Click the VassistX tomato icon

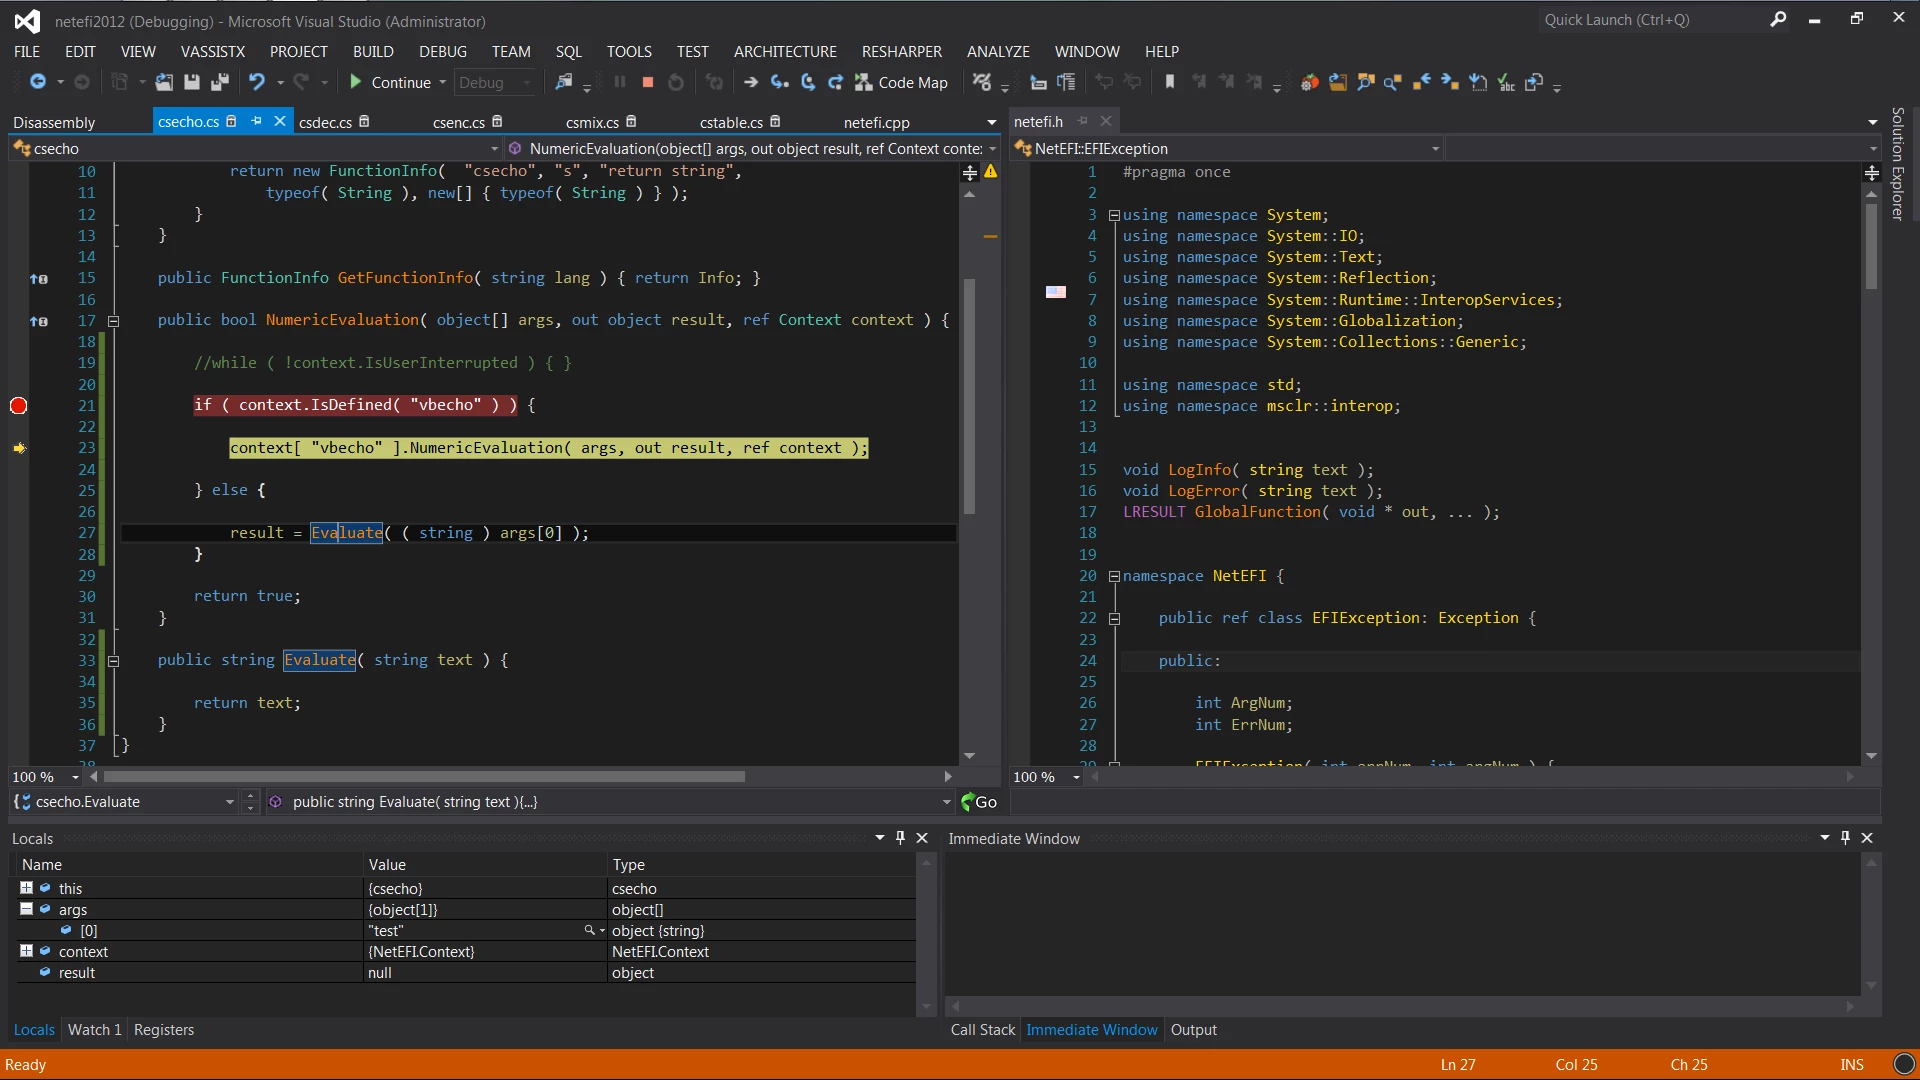tap(1309, 83)
